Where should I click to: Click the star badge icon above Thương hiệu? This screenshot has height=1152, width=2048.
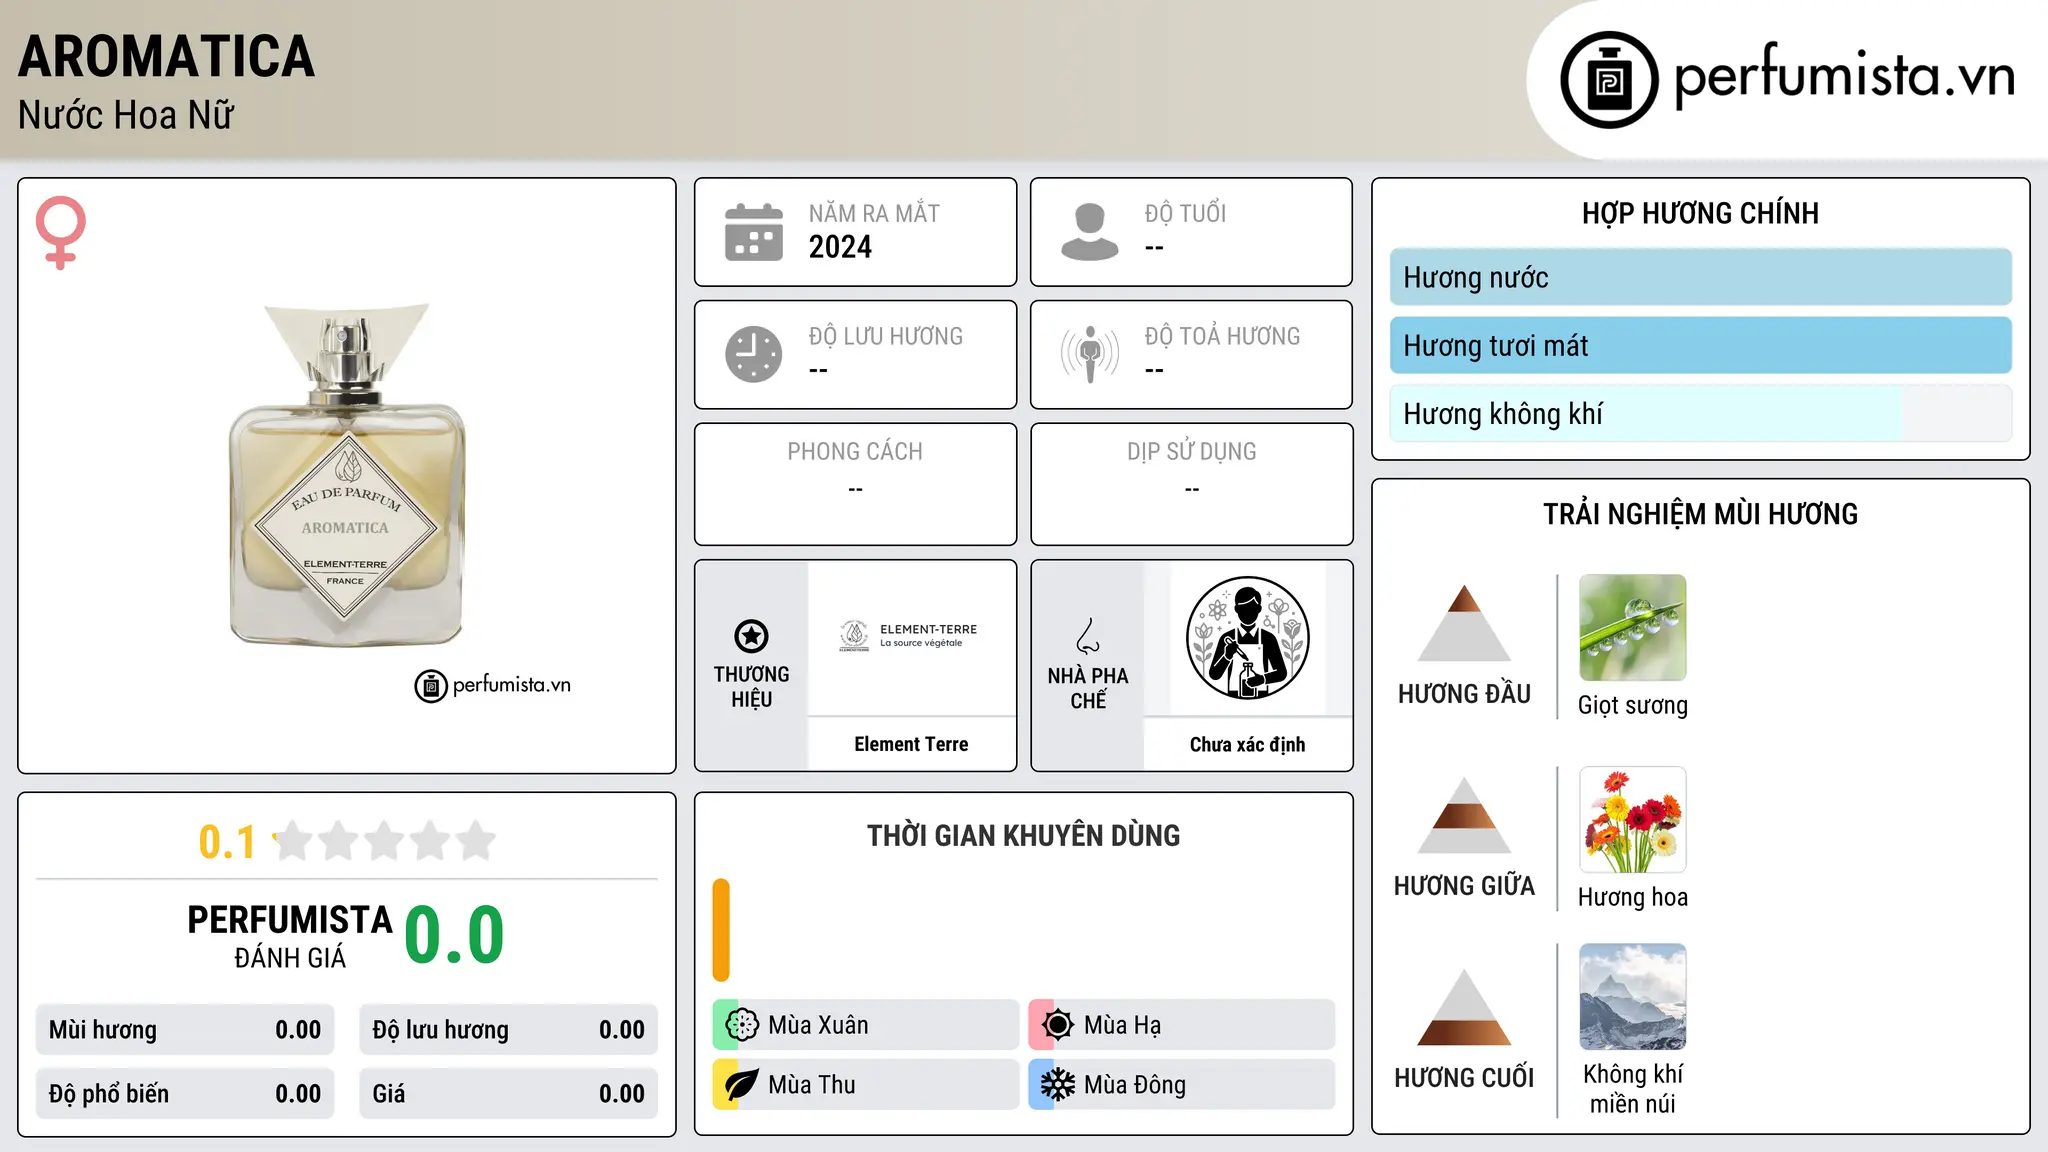tap(751, 636)
